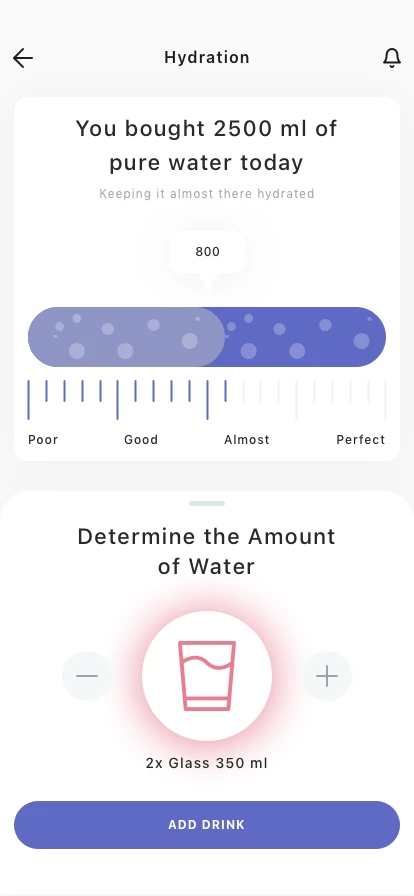Click the 2x Glass 350 ml label
This screenshot has height=896, width=414.
[x=207, y=763]
